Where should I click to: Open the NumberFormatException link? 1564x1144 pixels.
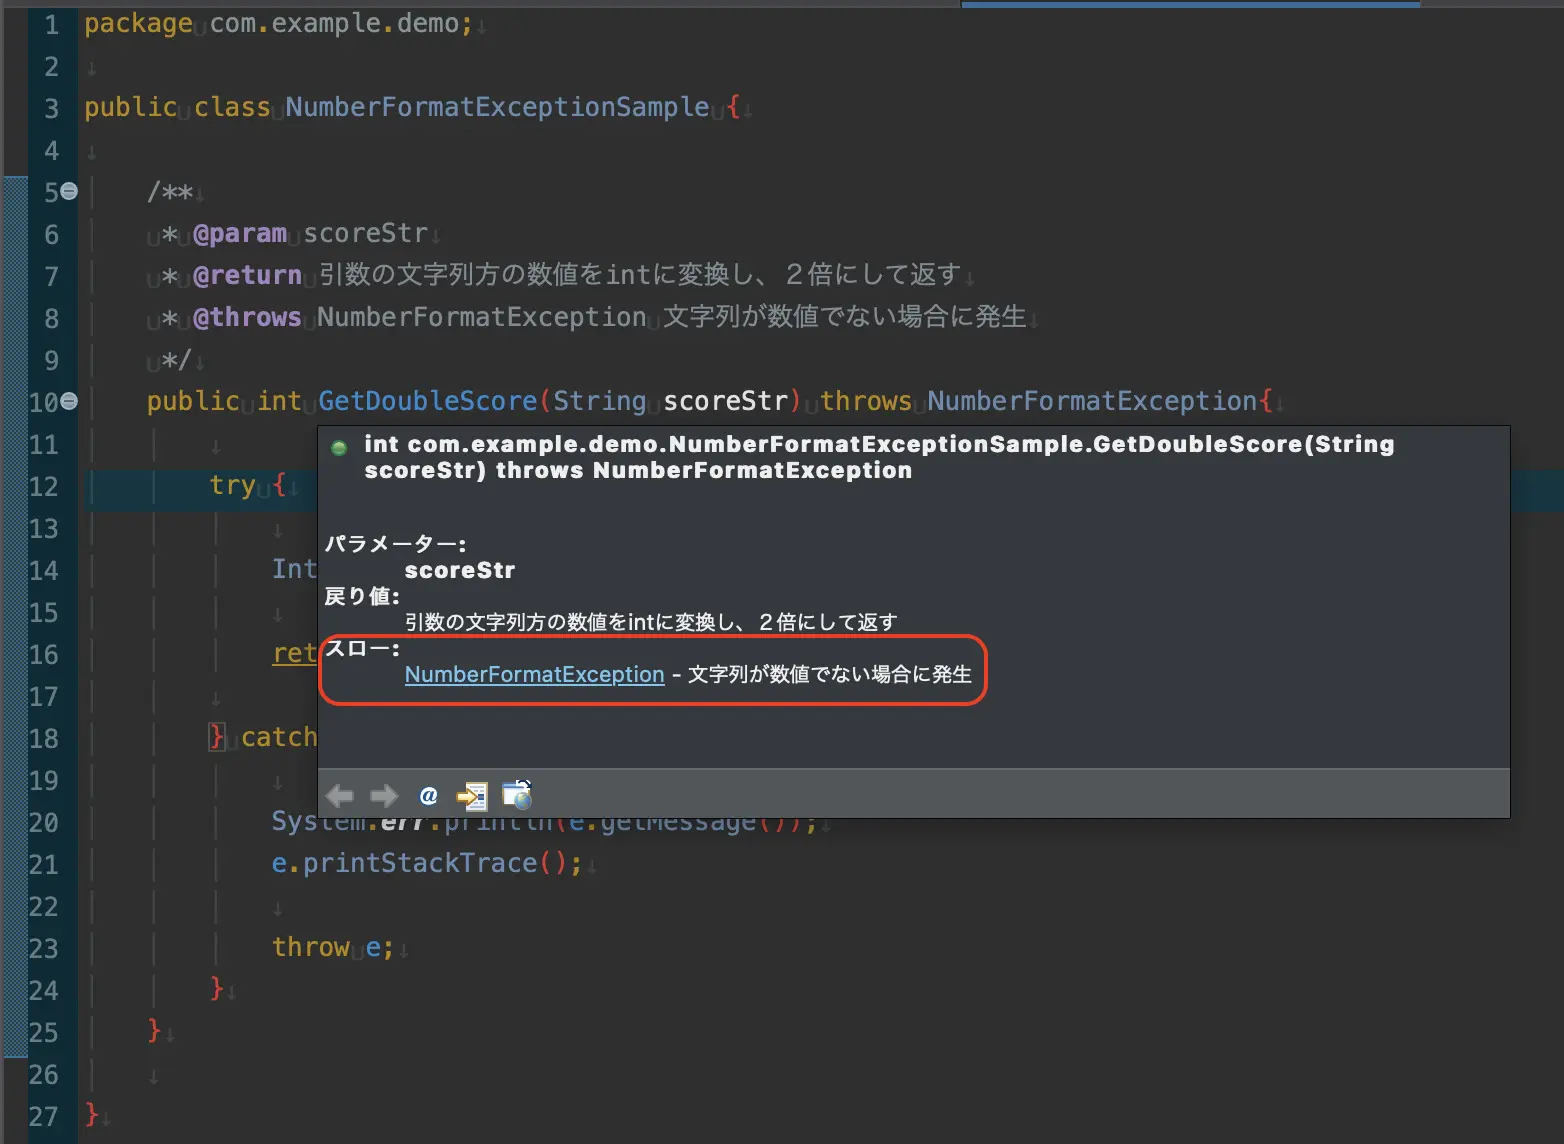pos(534,674)
